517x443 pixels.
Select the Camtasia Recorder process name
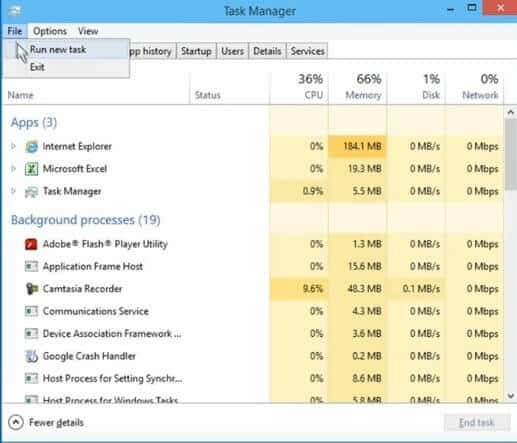(82, 289)
